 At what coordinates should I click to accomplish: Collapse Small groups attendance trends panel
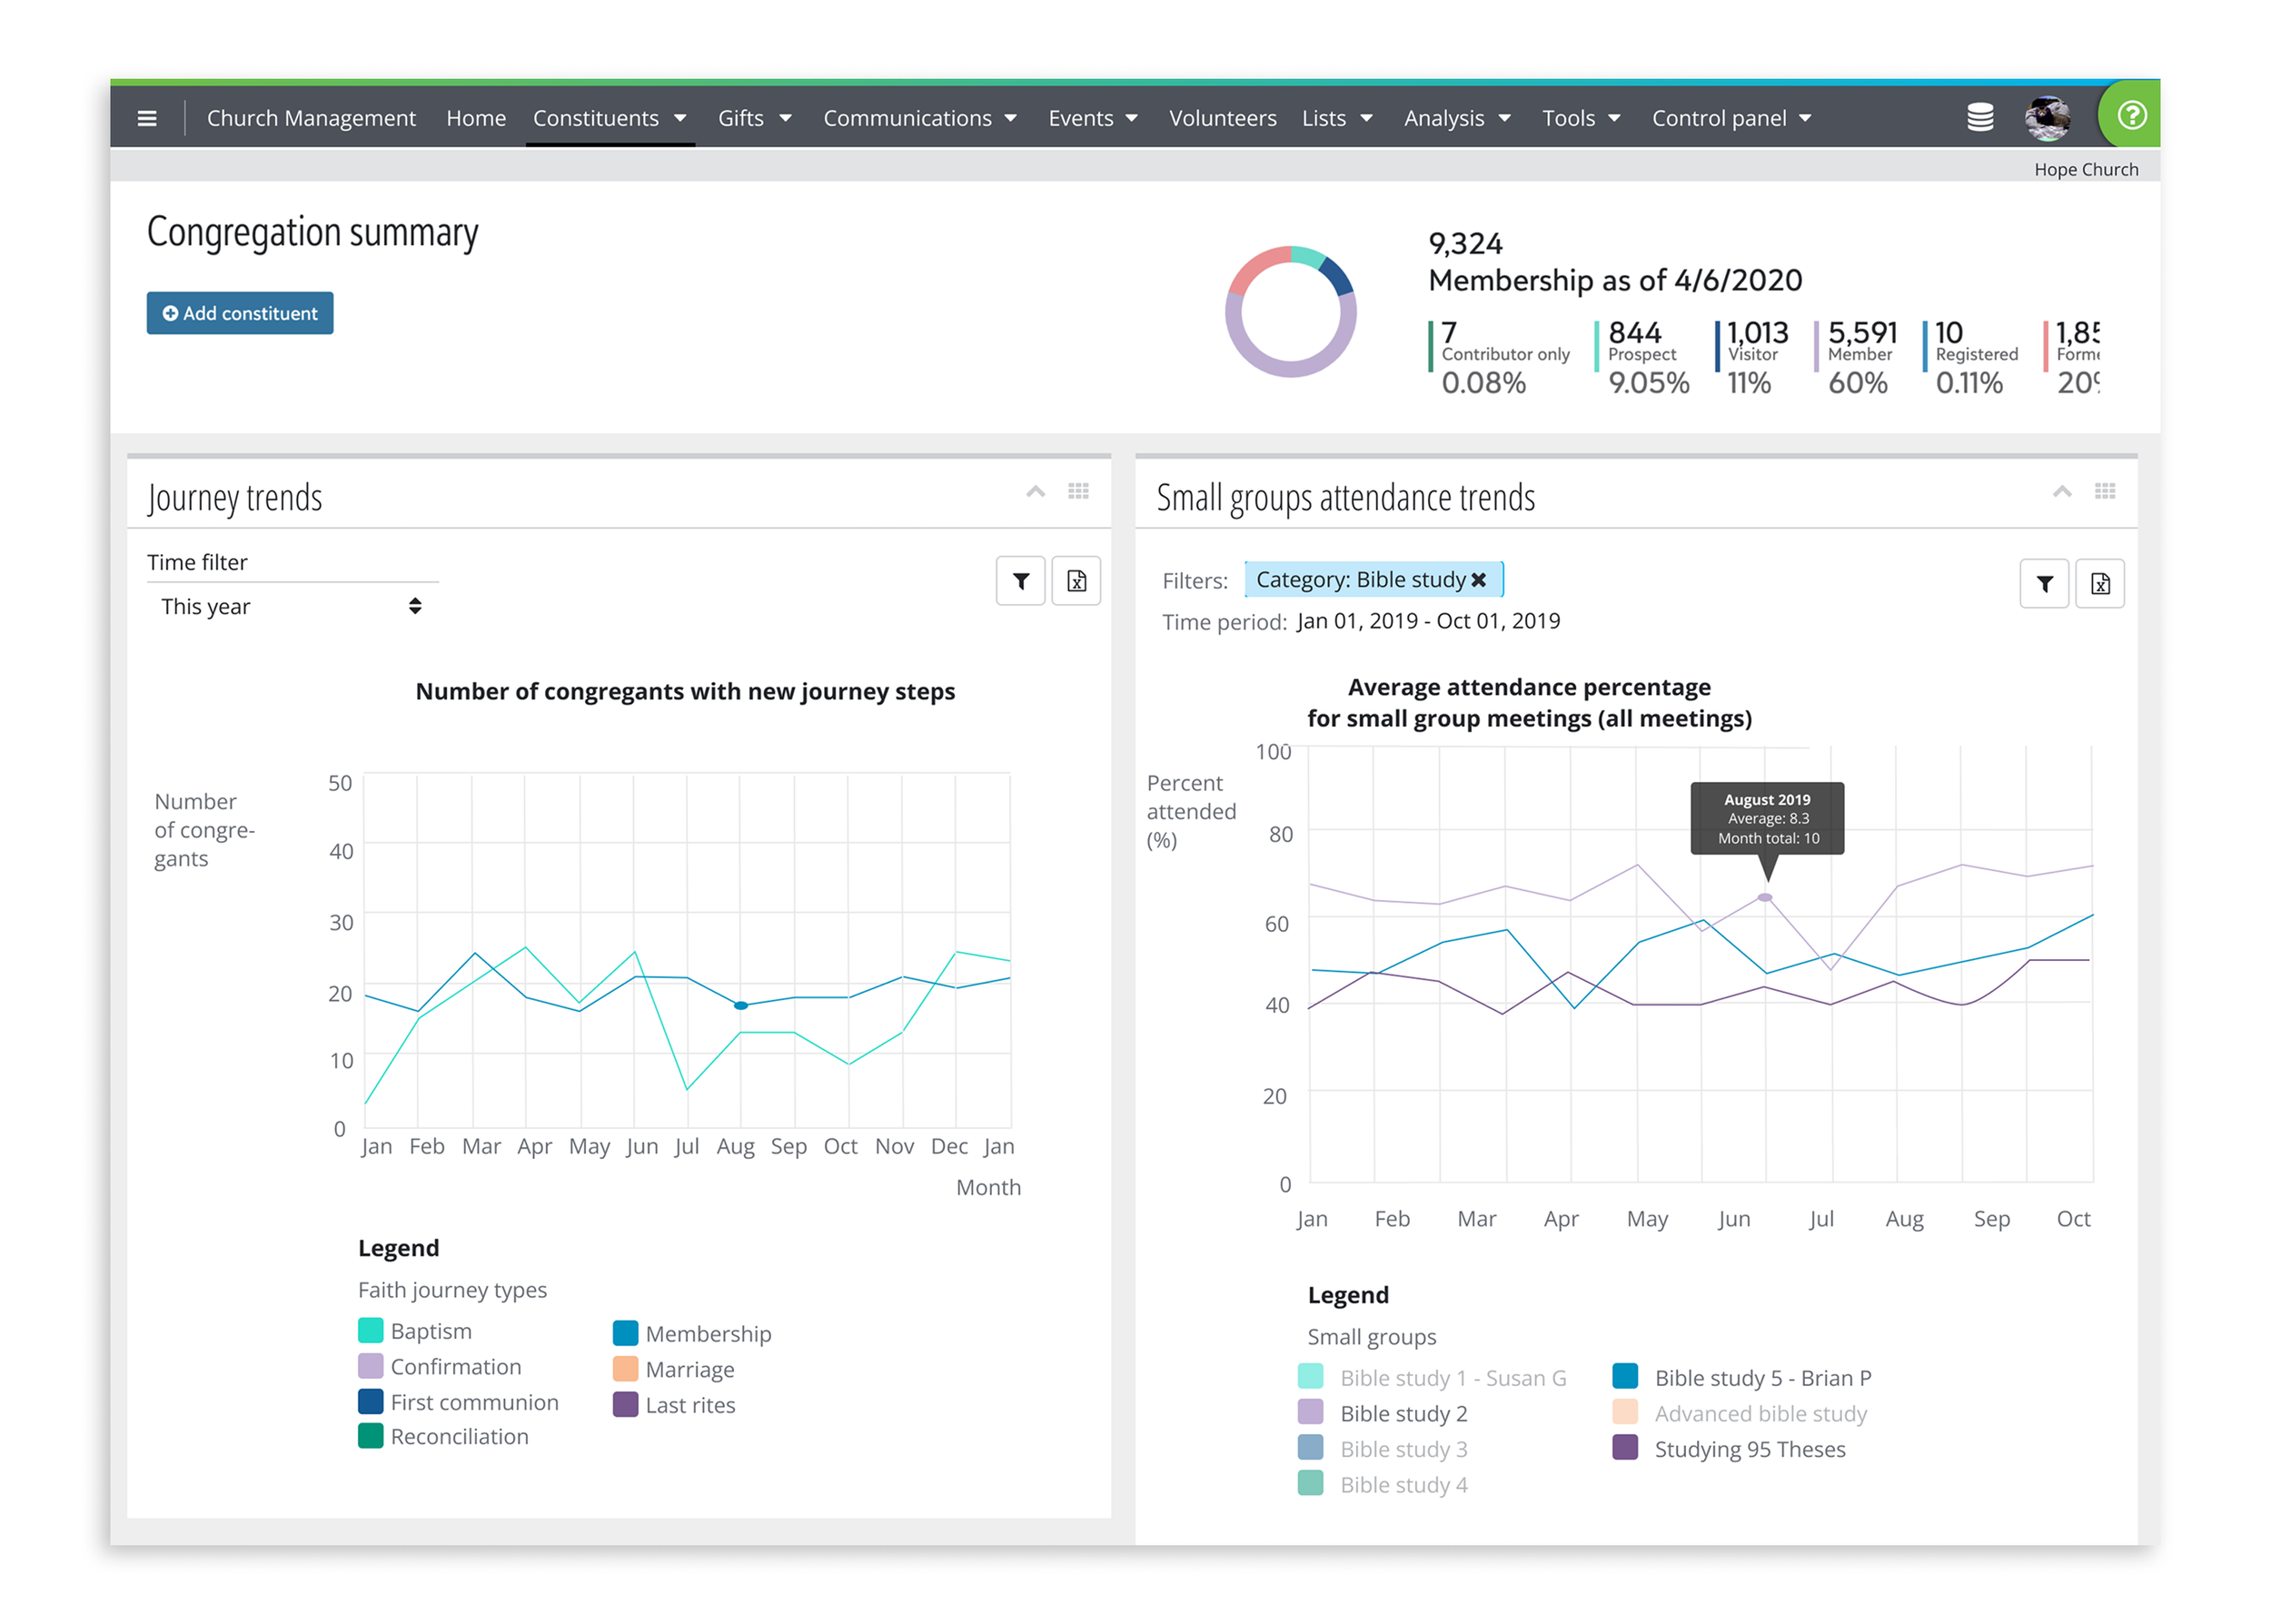(2061, 491)
